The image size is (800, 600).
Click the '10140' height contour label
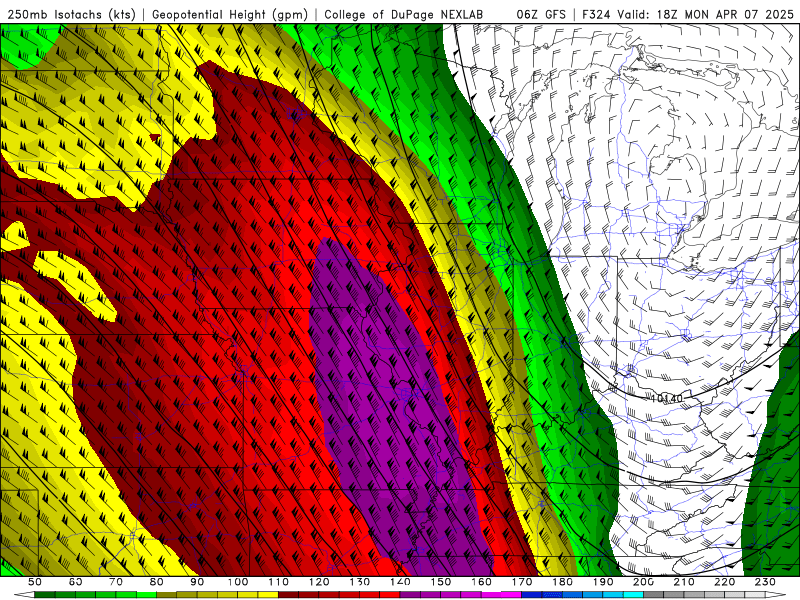click(x=667, y=397)
